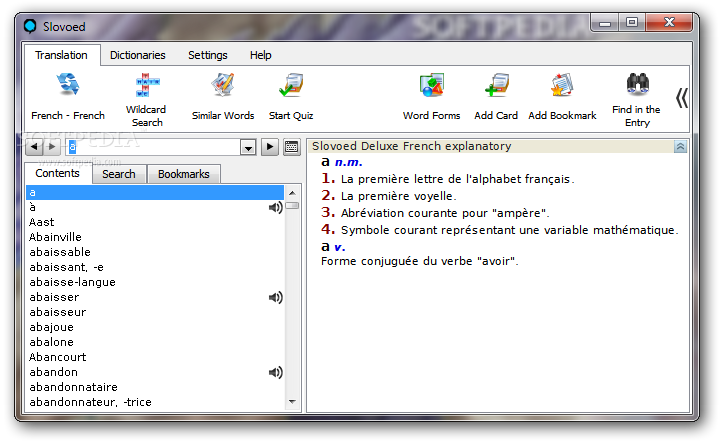Open the Settings tab
The image size is (720, 442).
tap(208, 55)
